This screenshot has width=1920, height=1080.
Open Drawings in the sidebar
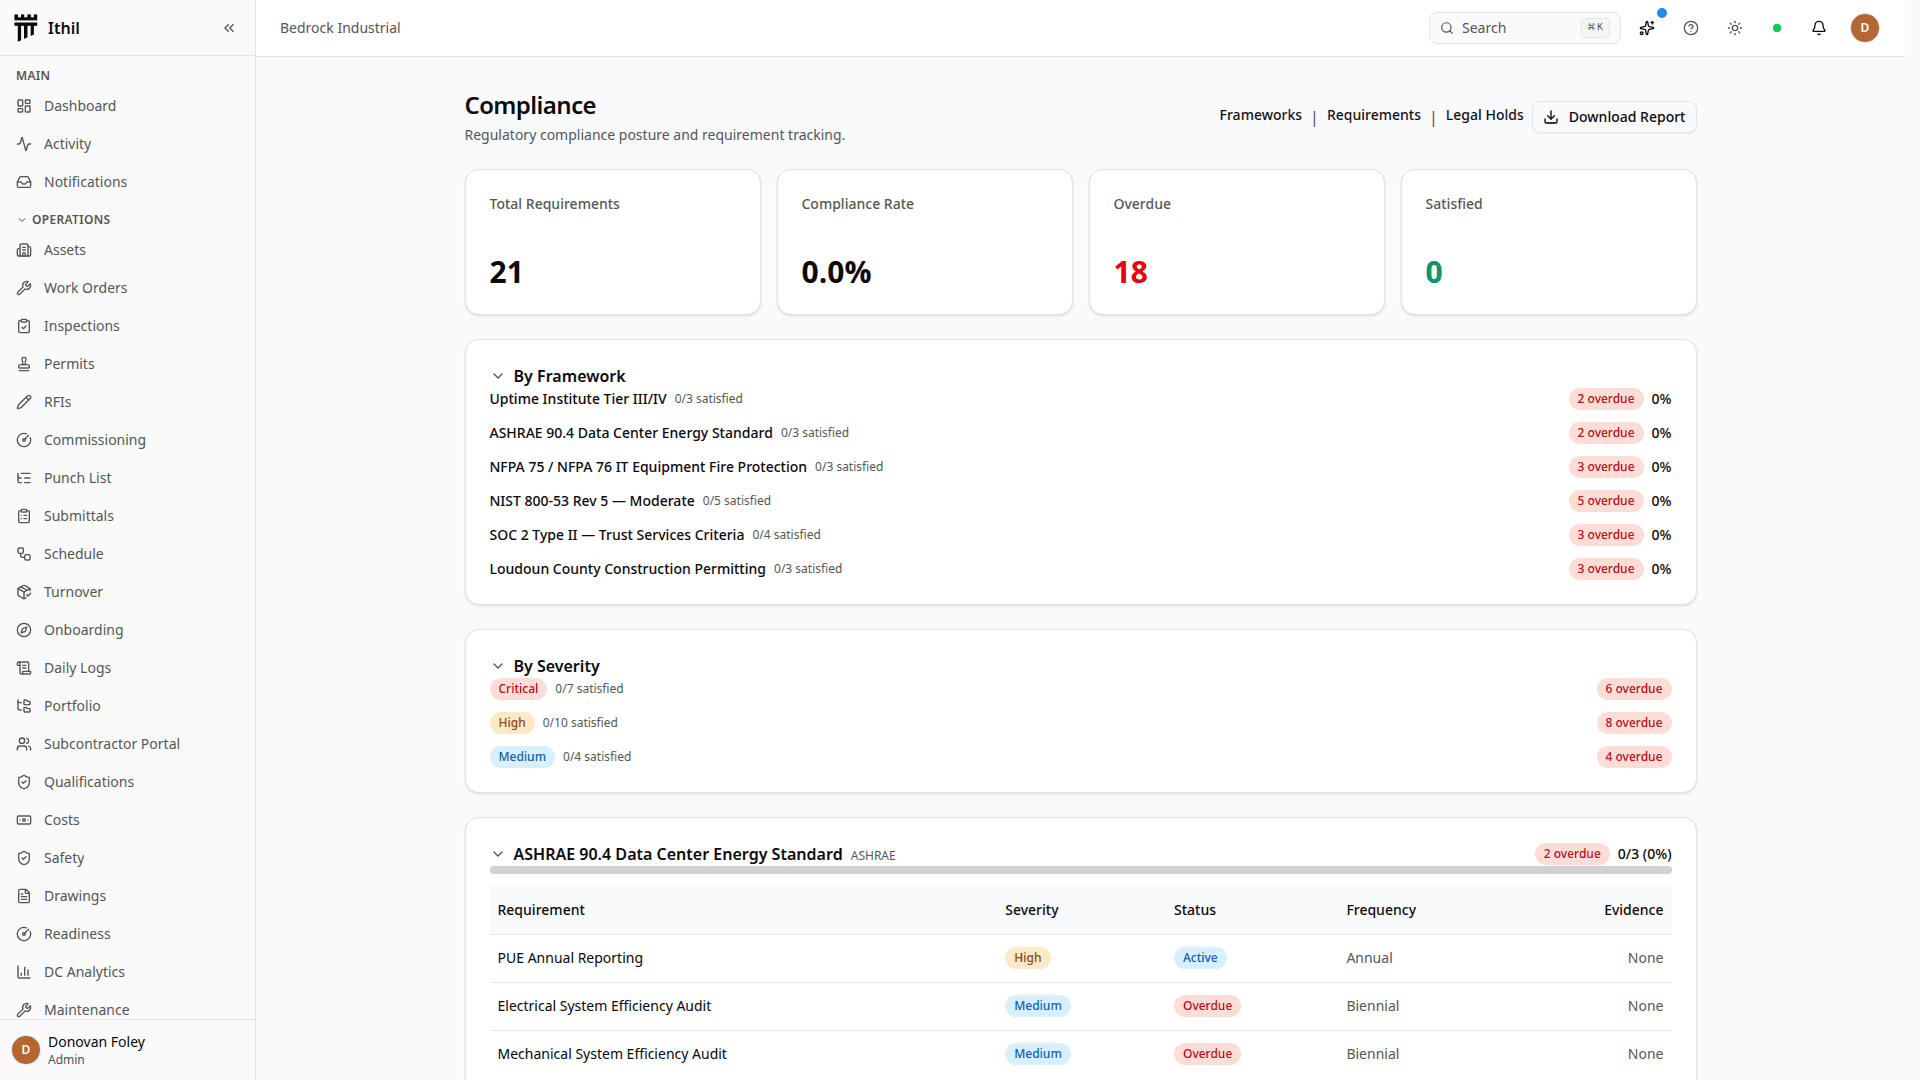point(74,896)
